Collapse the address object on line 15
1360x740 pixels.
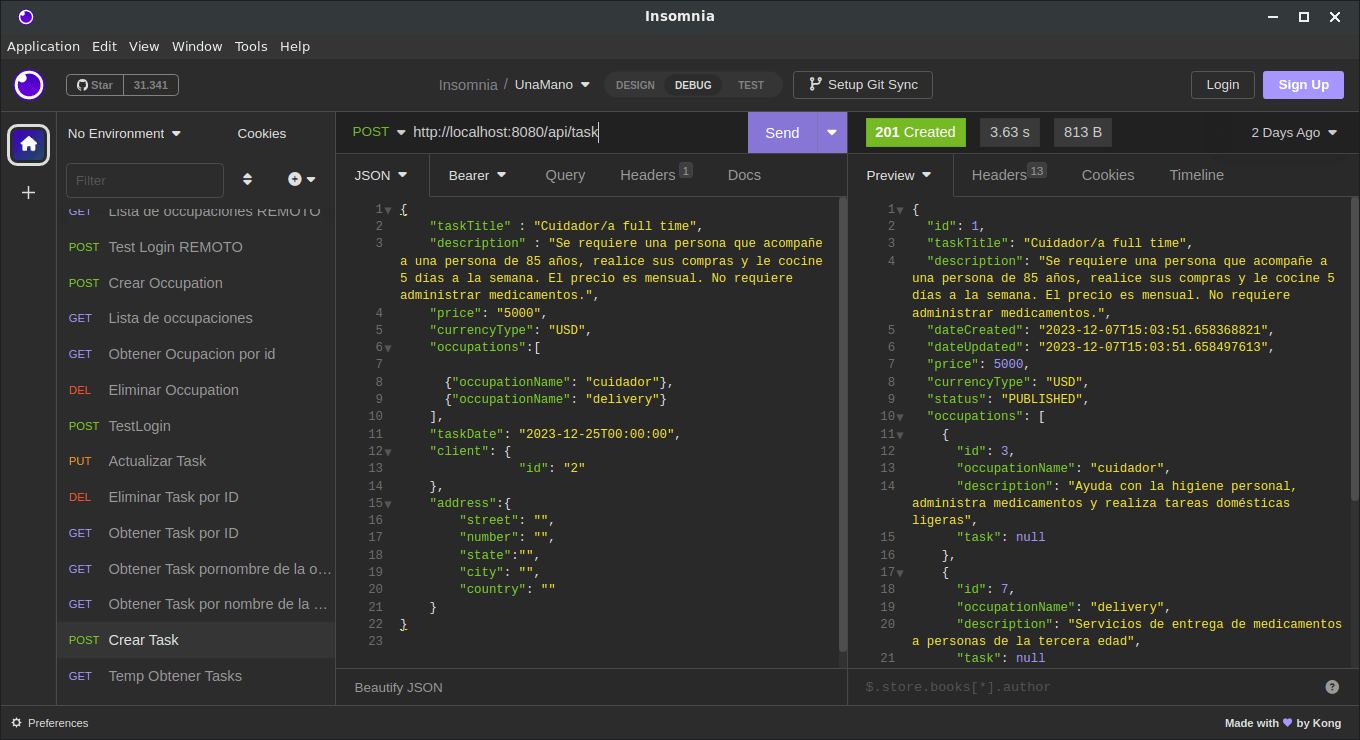coord(388,504)
